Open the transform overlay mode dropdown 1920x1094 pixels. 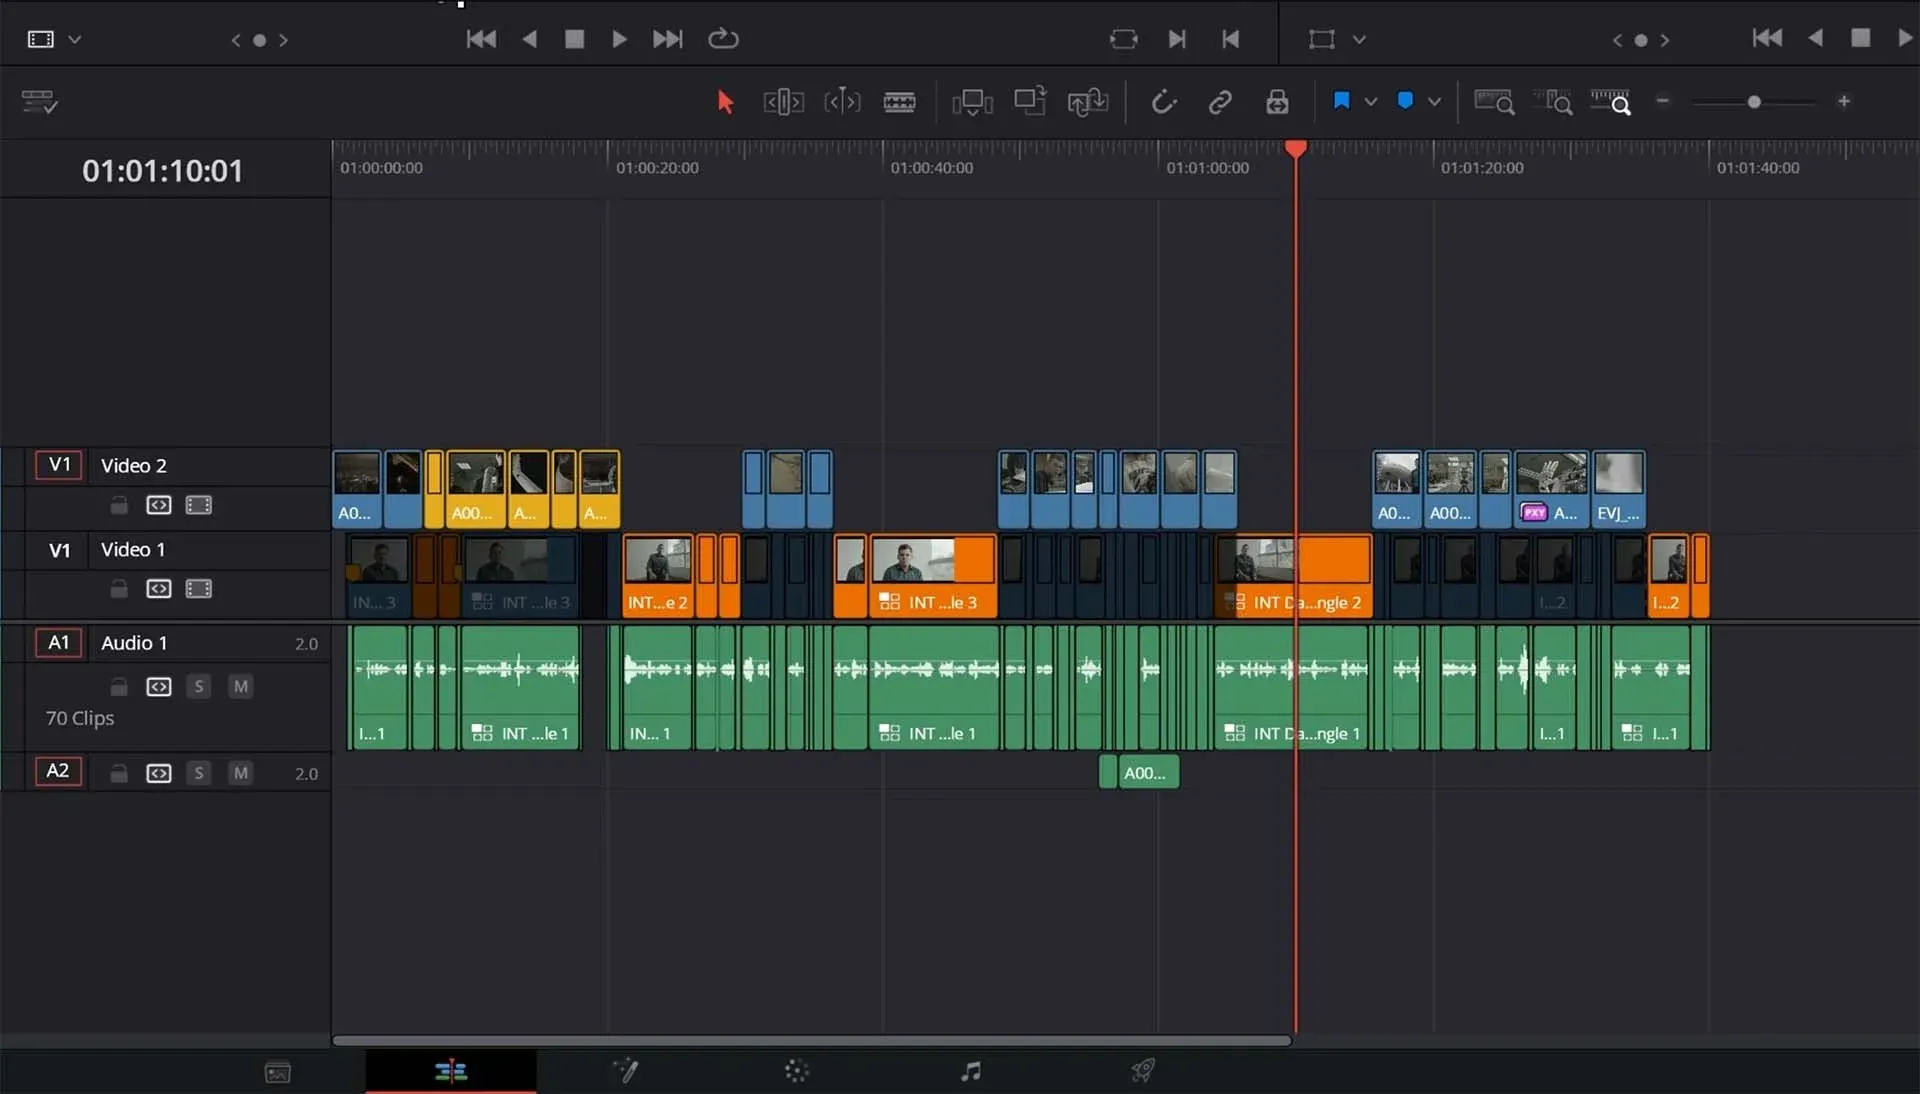(1359, 40)
